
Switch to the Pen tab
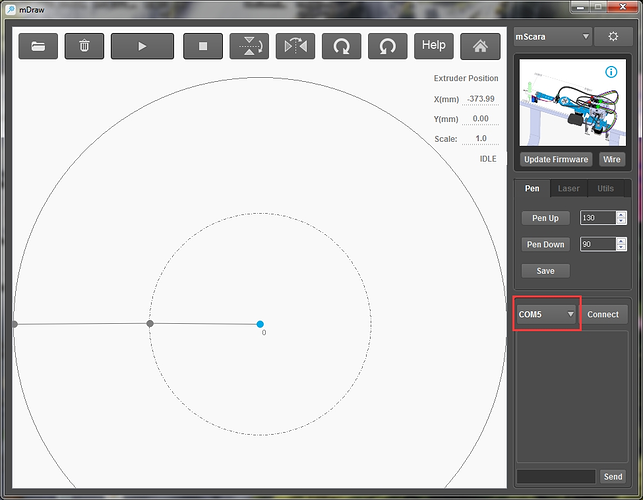click(x=532, y=188)
